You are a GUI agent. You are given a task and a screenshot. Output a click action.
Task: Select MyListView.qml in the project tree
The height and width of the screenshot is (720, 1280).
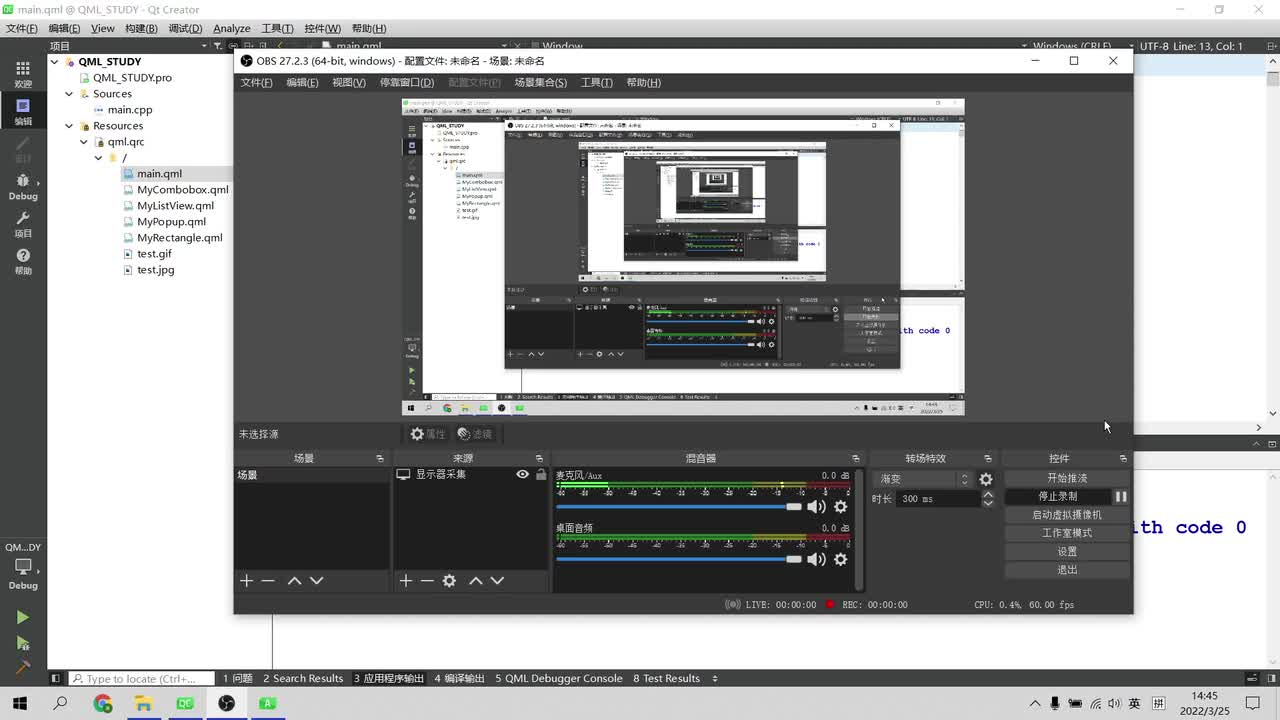point(175,206)
